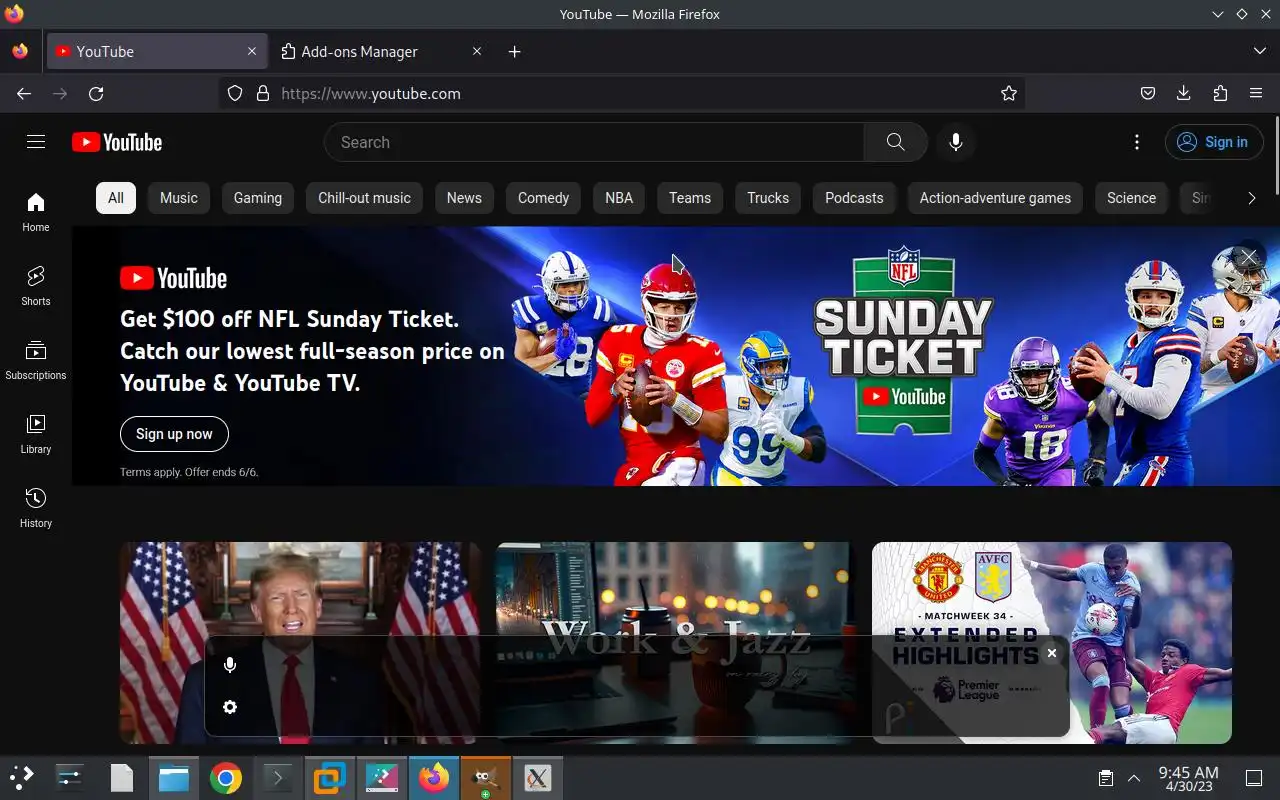1280x800 pixels.
Task: Select the Chill-out music chip
Action: [364, 198]
